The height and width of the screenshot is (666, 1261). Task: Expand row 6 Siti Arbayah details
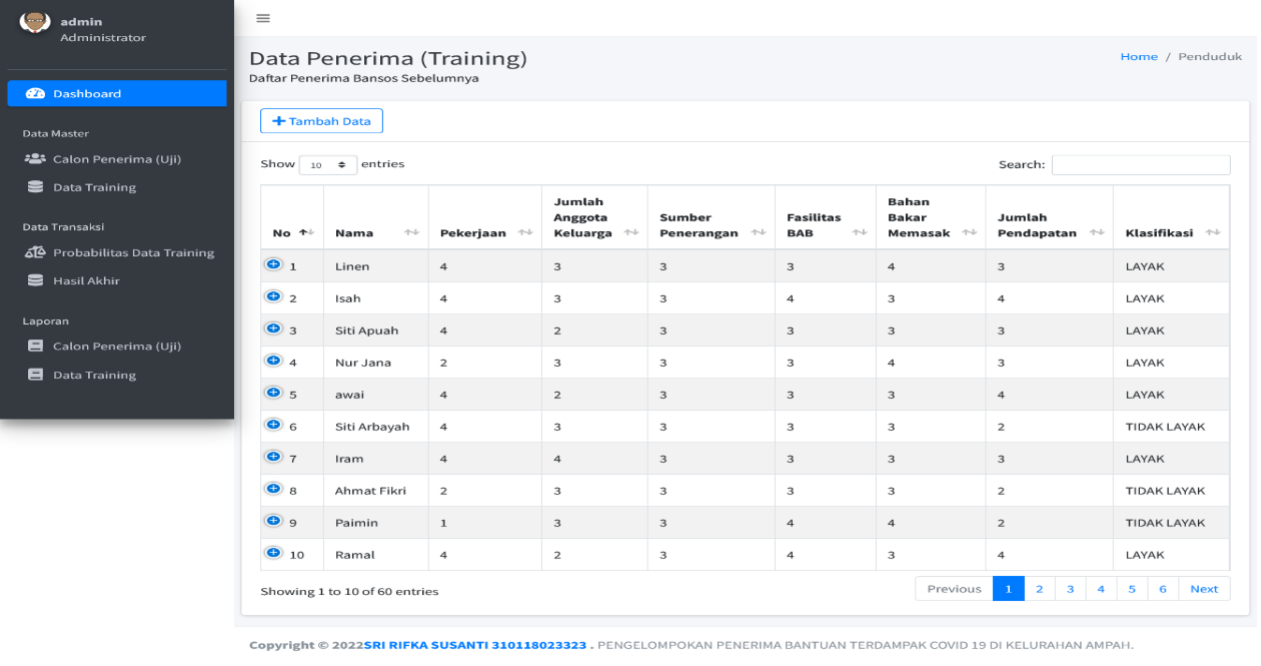tap(273, 424)
